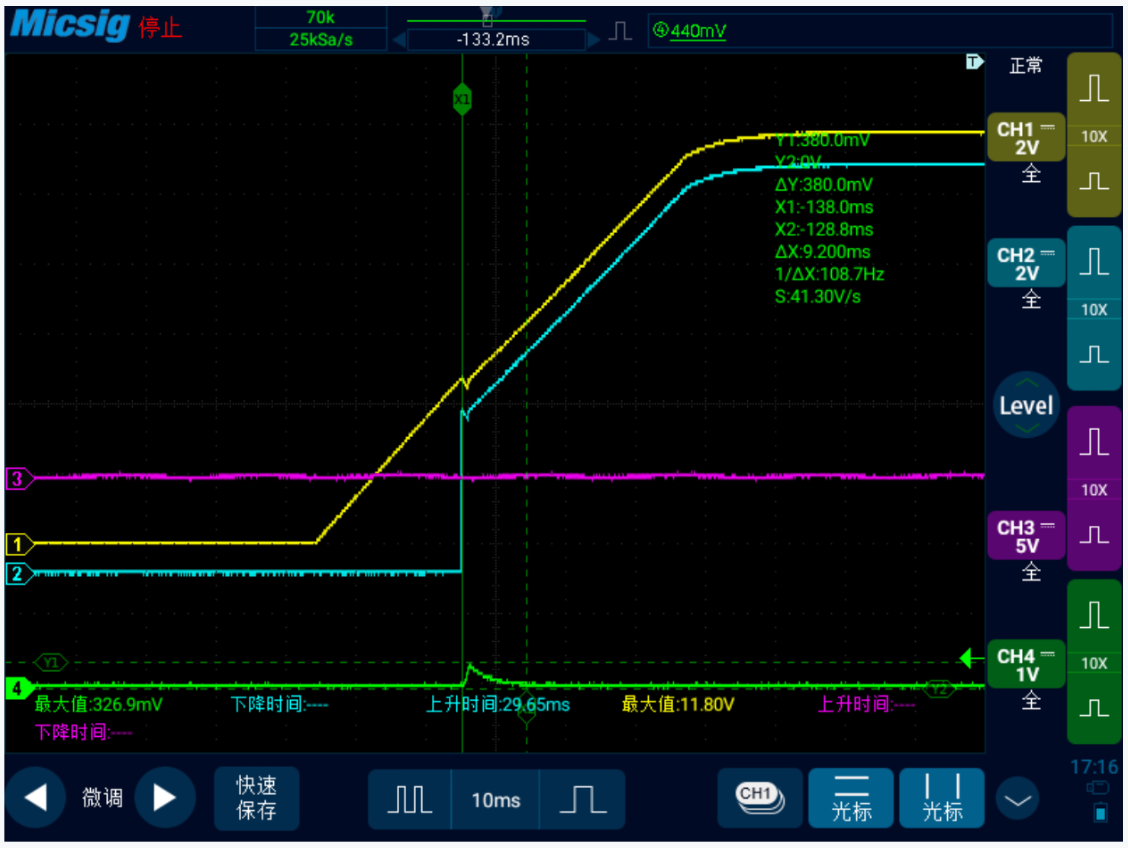
Task: Click the multi-pulse timebase decrease icon
Action: pyautogui.click(x=409, y=799)
